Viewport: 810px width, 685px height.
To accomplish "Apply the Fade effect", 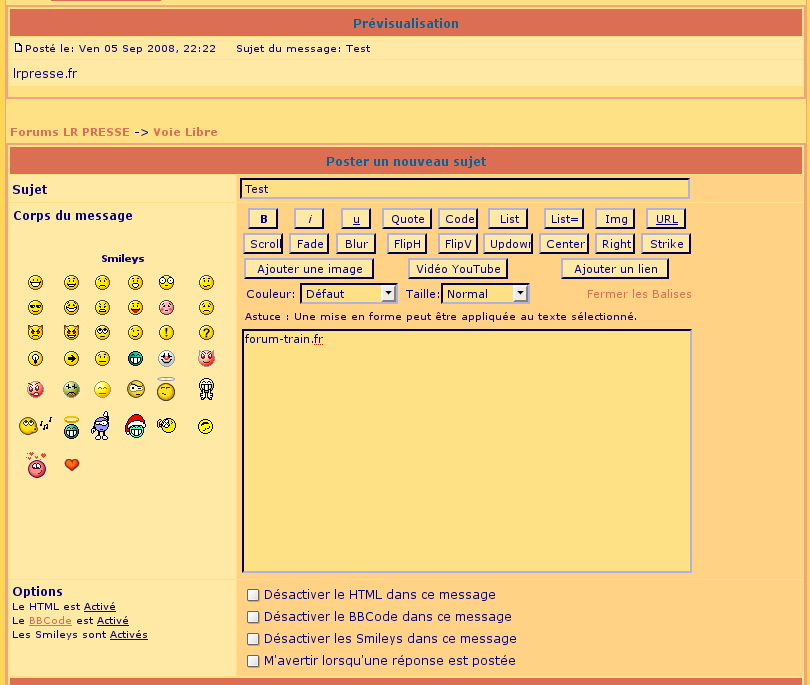I will coord(309,243).
